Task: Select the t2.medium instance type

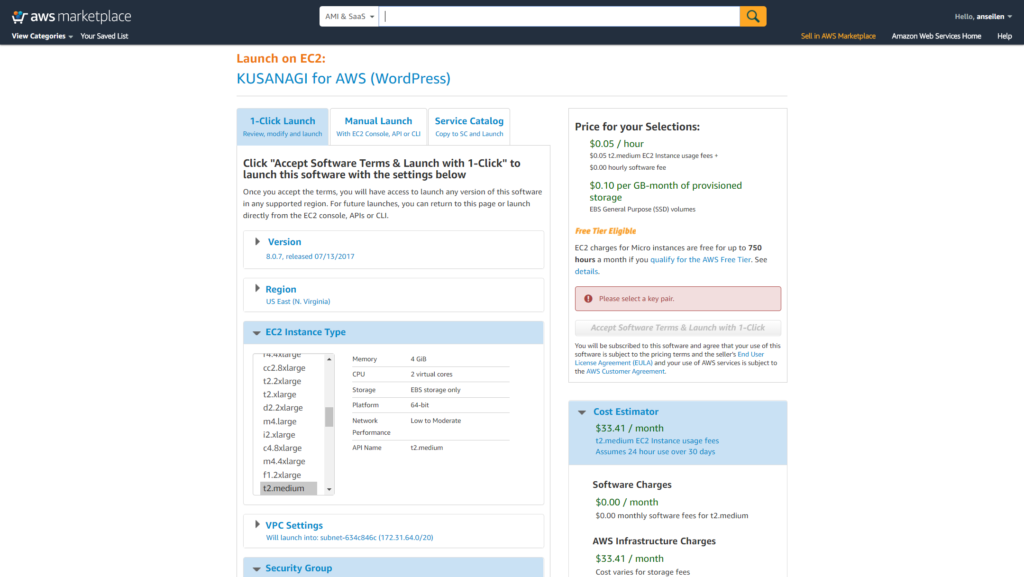Action: [x=288, y=488]
